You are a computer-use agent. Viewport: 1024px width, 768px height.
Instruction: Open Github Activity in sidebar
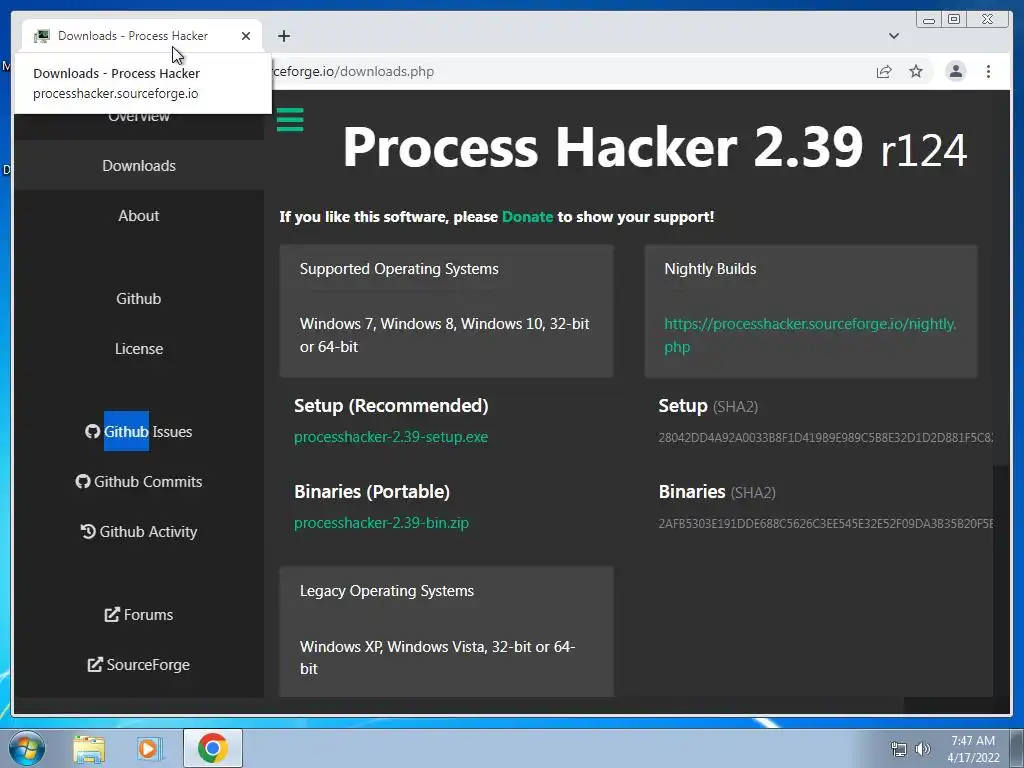pos(139,531)
